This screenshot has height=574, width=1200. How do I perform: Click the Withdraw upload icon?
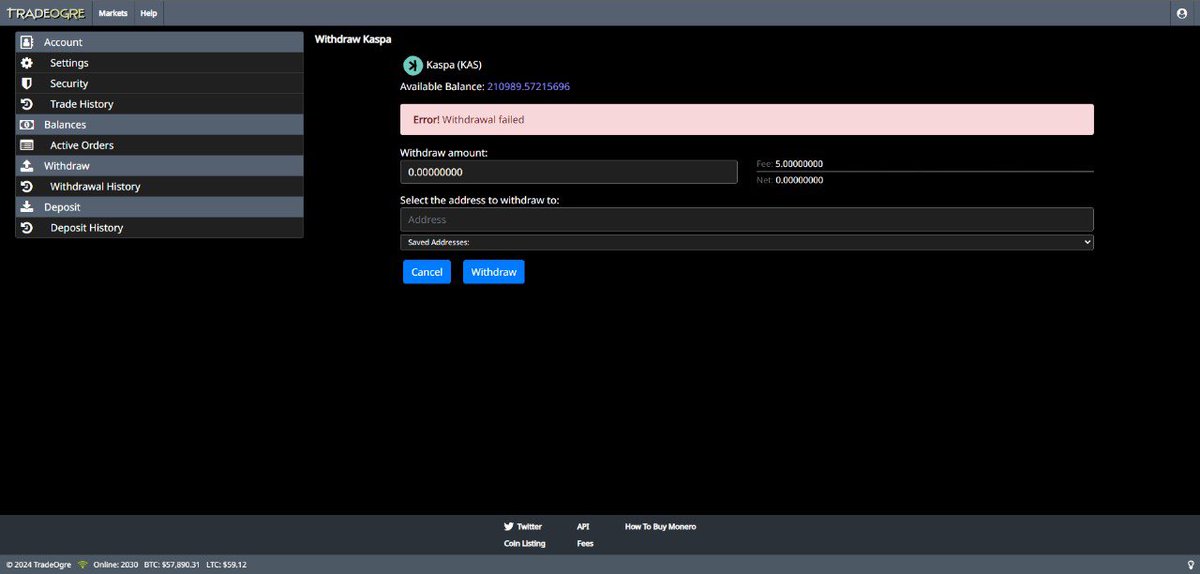point(27,166)
